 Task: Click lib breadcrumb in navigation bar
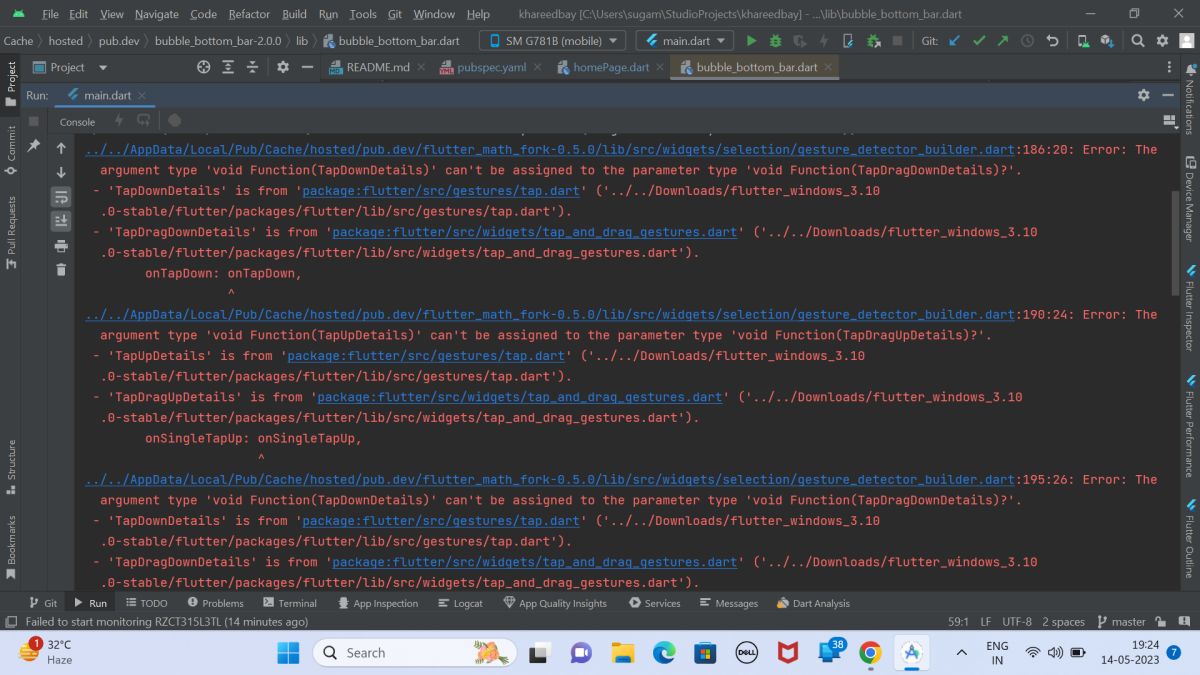(302, 41)
